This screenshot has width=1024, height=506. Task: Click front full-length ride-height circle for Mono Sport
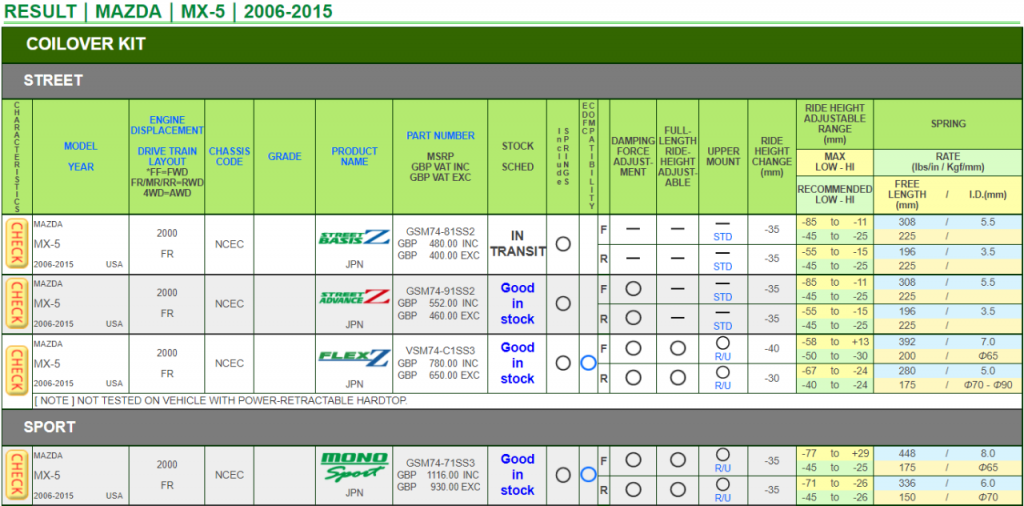678,460
